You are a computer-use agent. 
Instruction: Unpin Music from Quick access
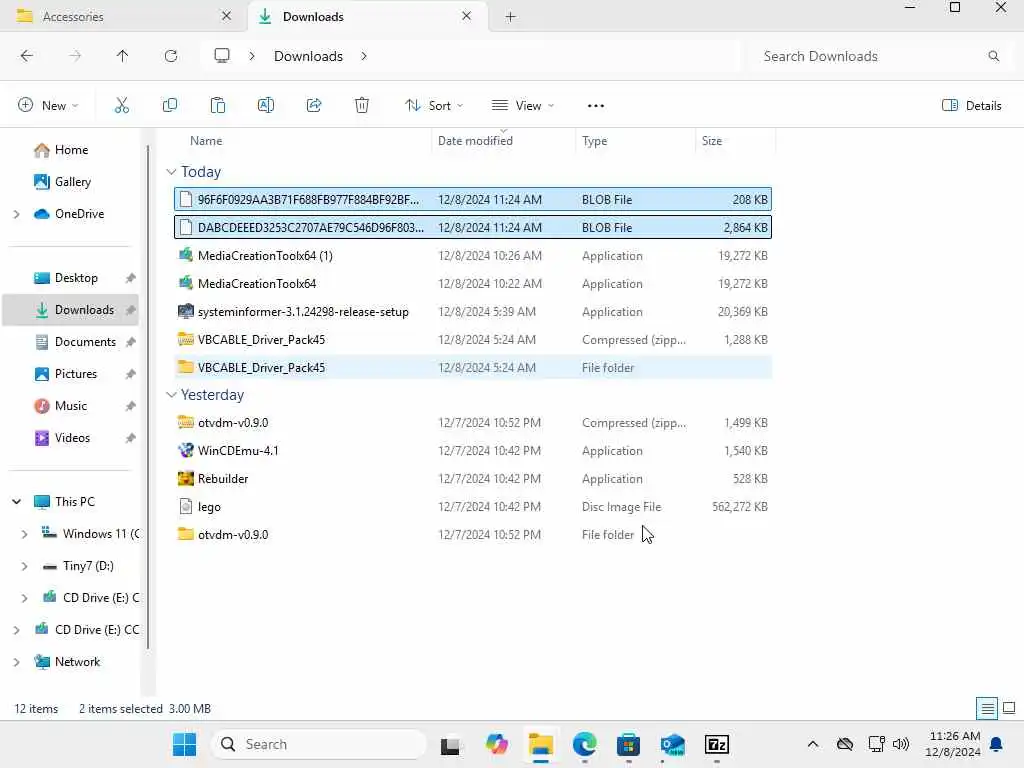pyautogui.click(x=131, y=406)
